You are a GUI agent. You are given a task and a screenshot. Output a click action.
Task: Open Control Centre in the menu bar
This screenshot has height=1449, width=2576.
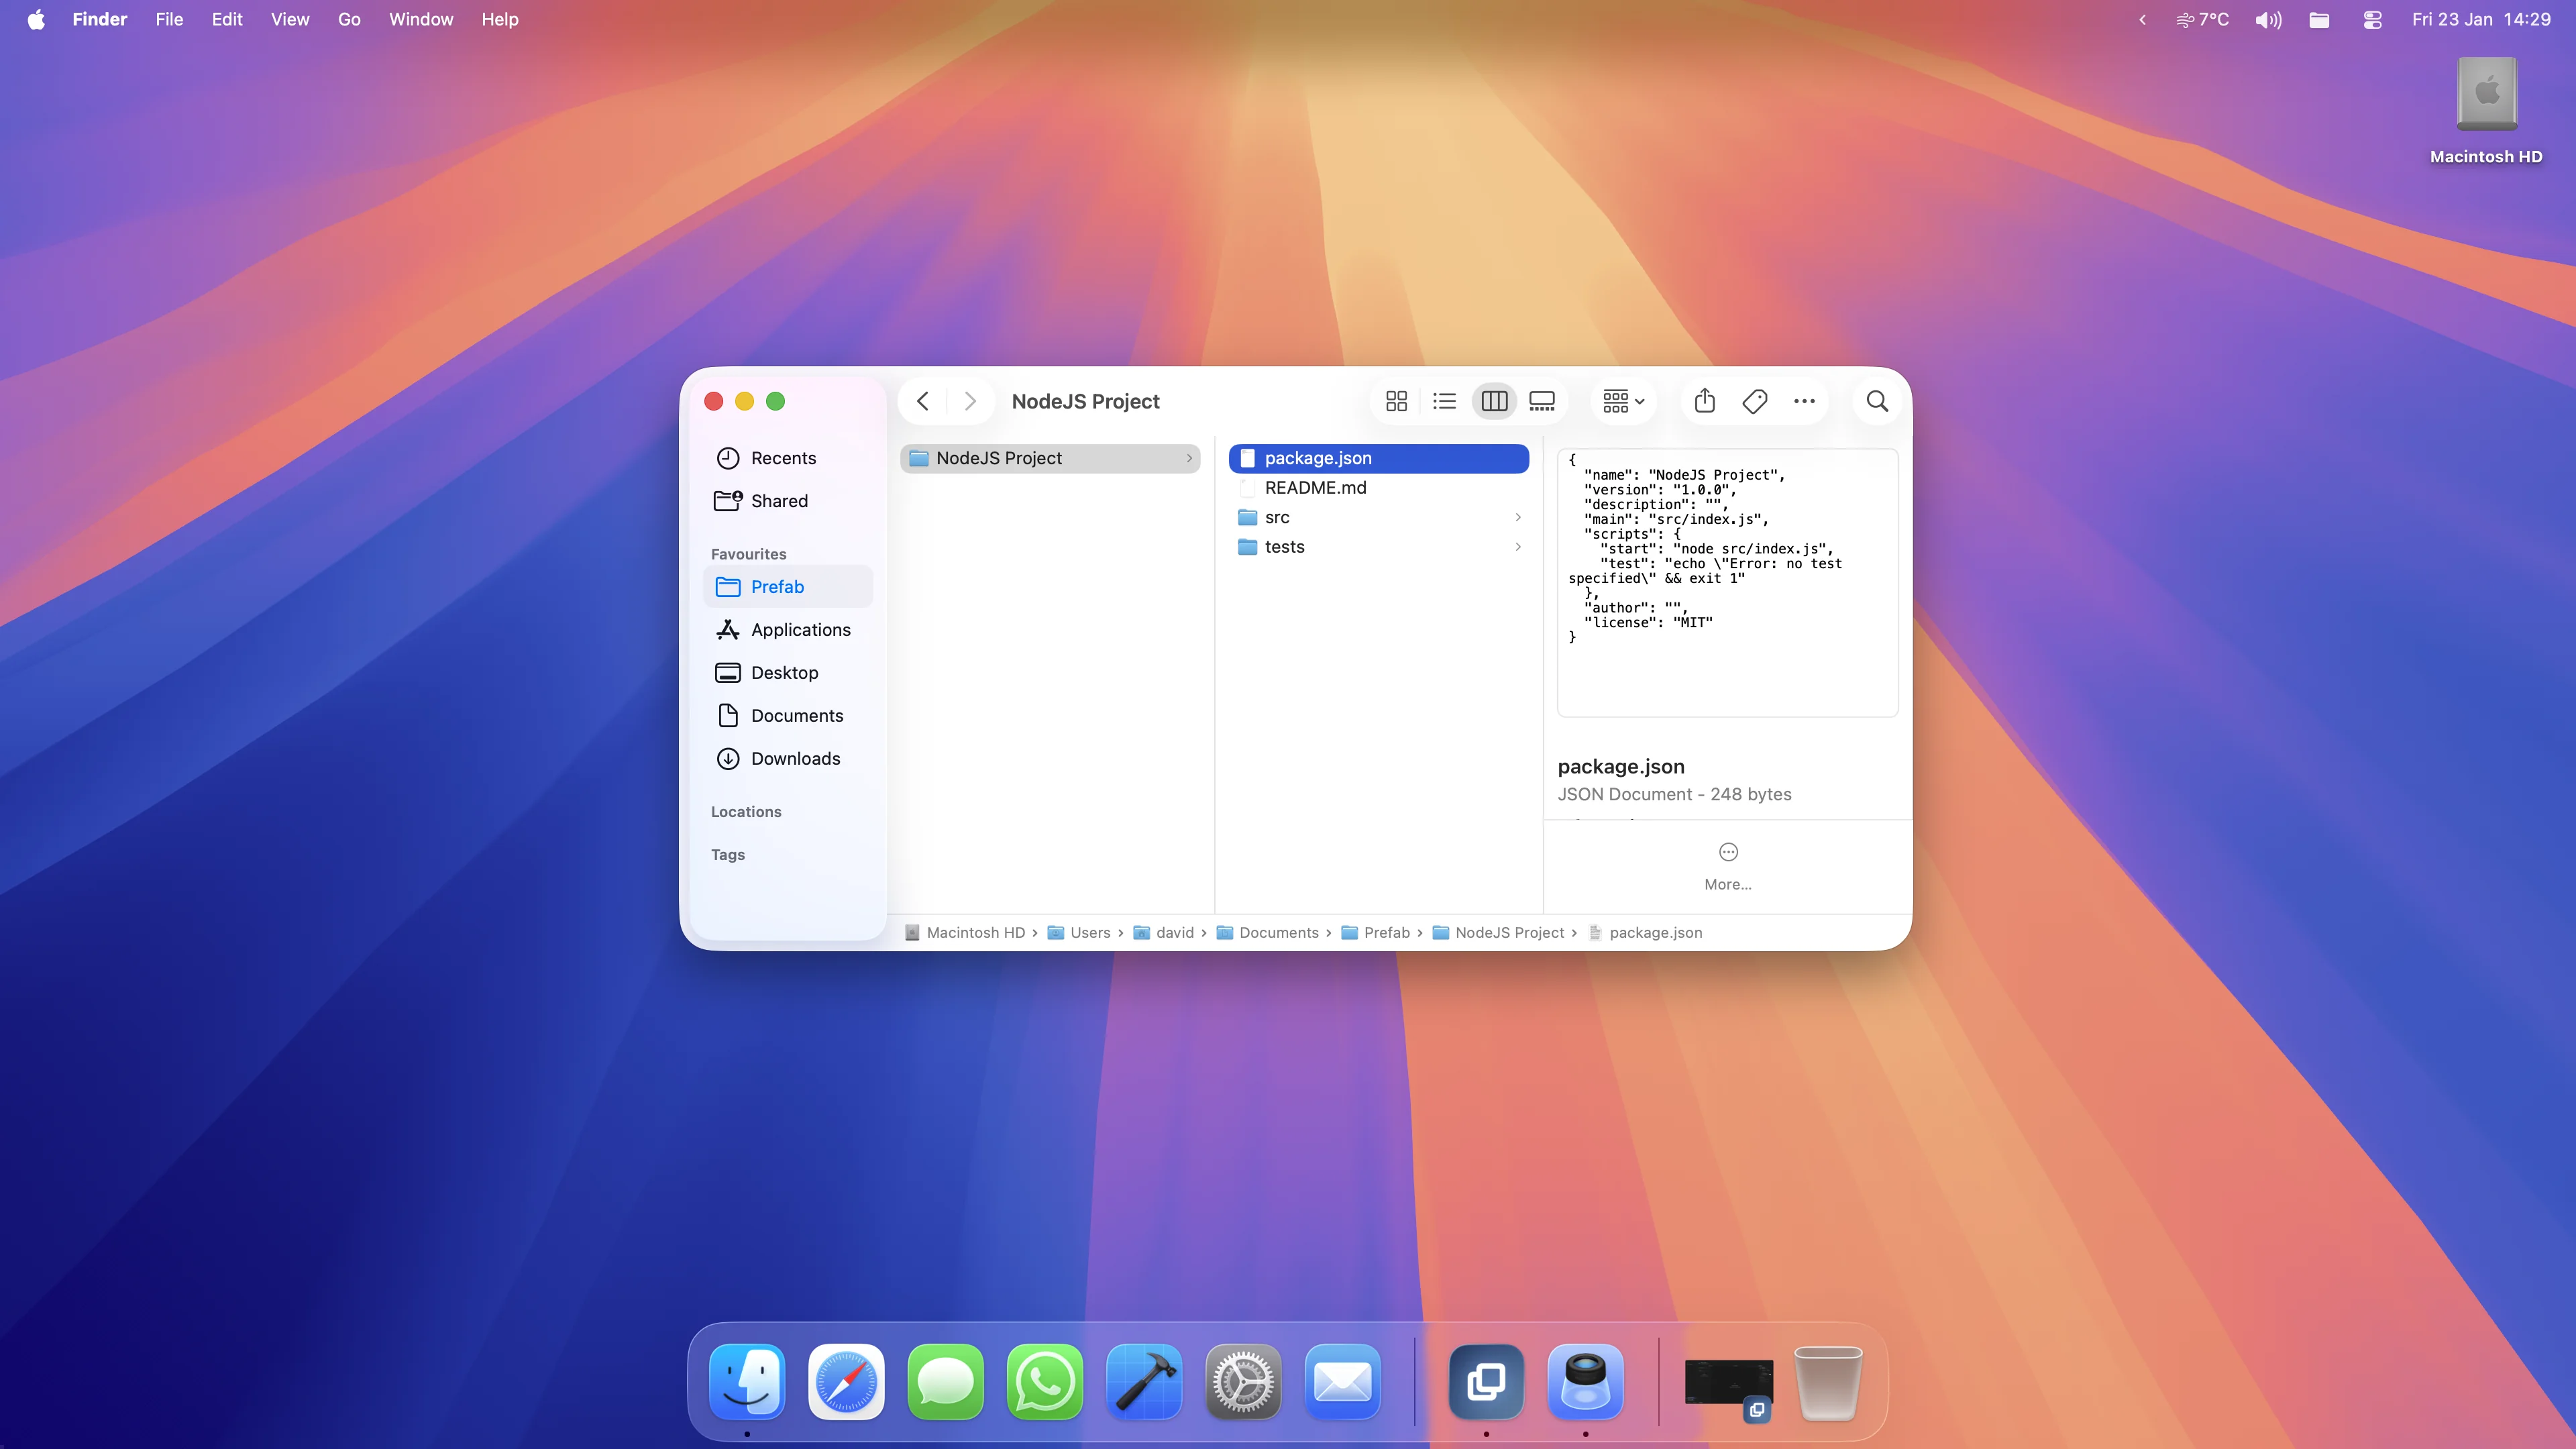click(2372, 19)
